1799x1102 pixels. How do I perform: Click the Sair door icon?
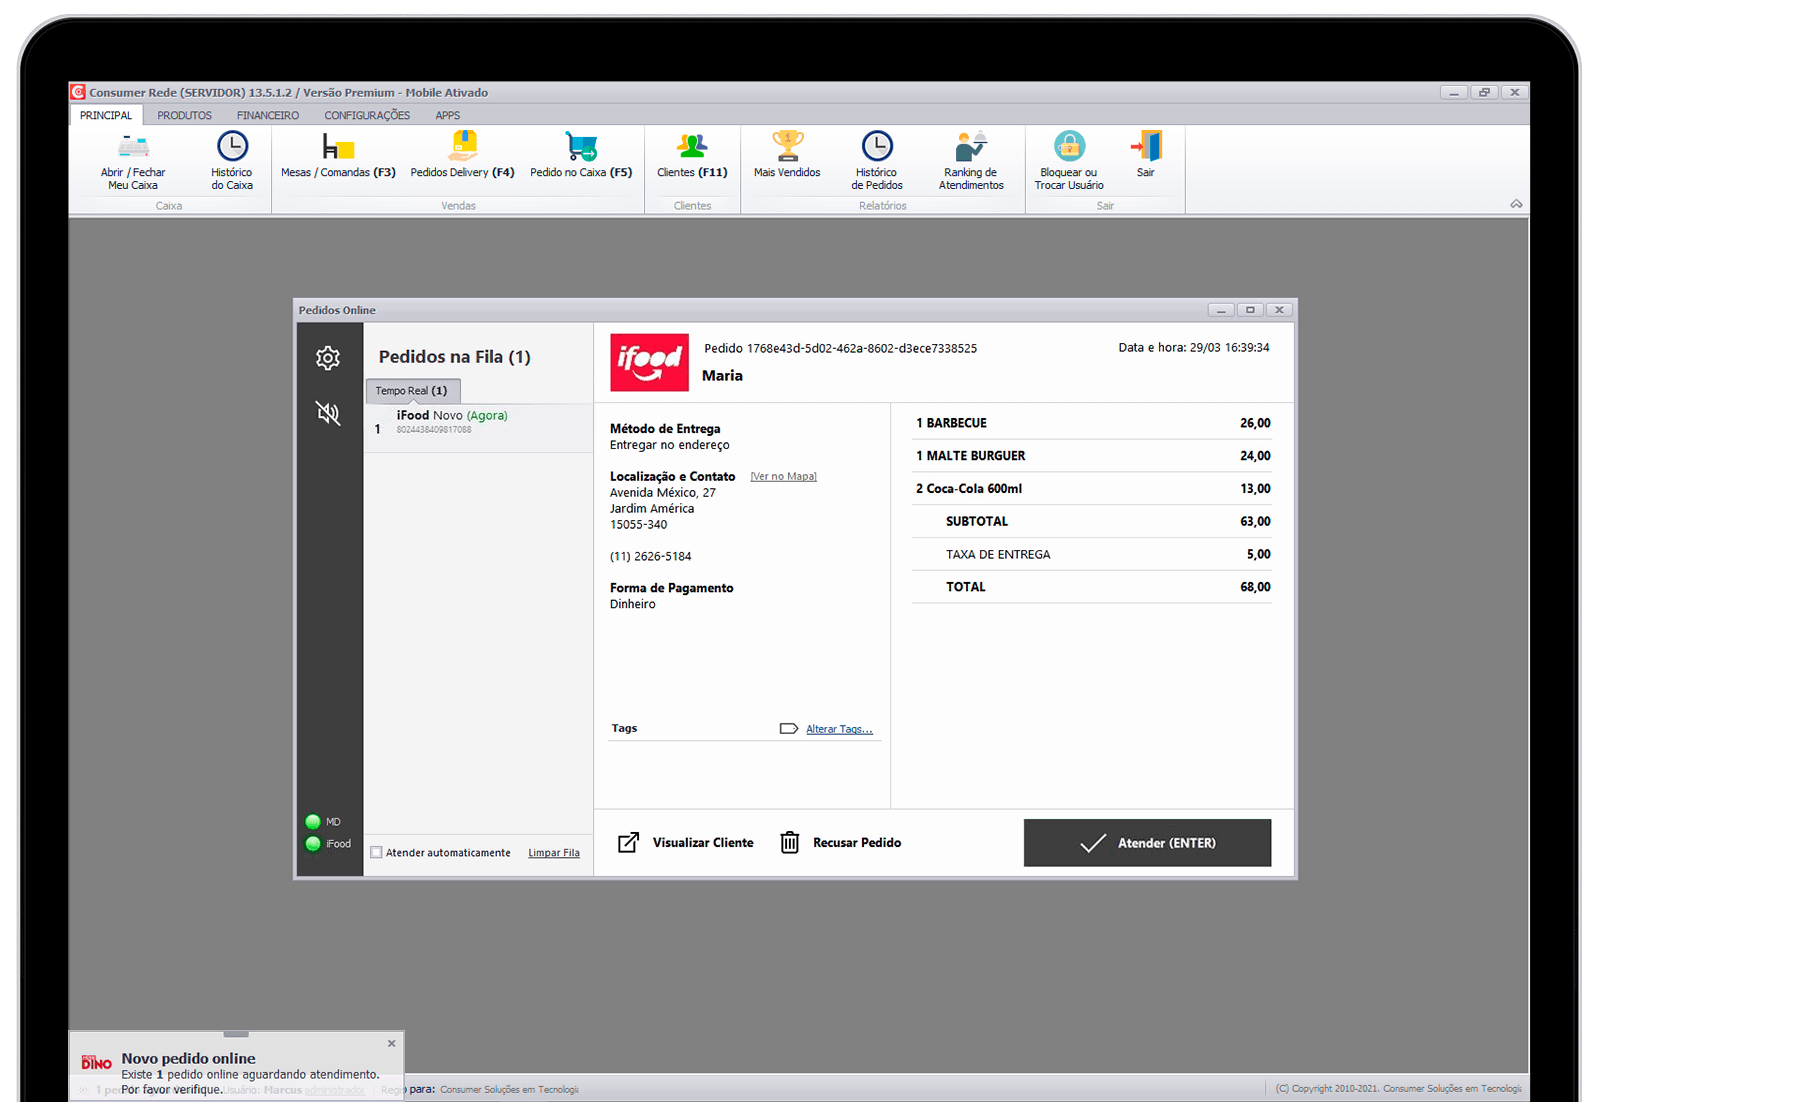click(1146, 146)
